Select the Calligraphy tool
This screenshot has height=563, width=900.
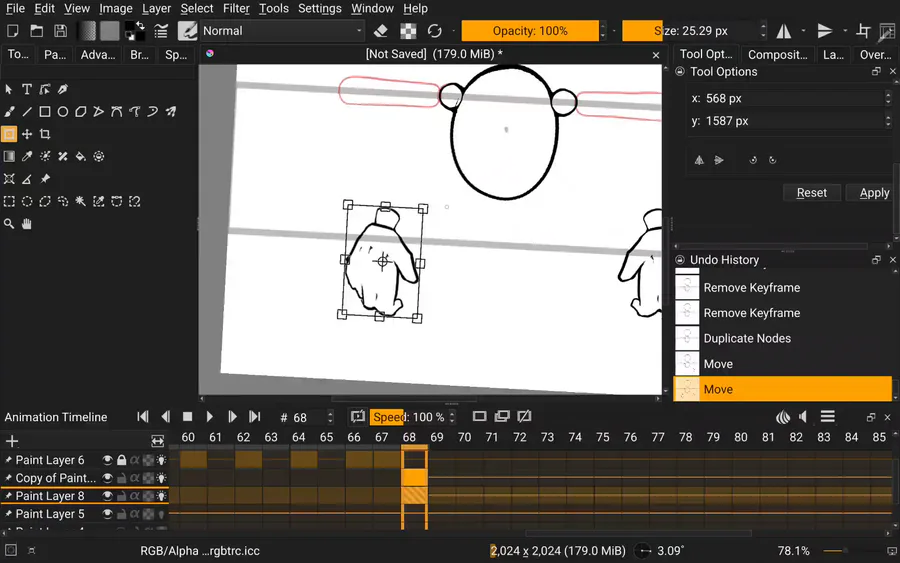(63, 89)
